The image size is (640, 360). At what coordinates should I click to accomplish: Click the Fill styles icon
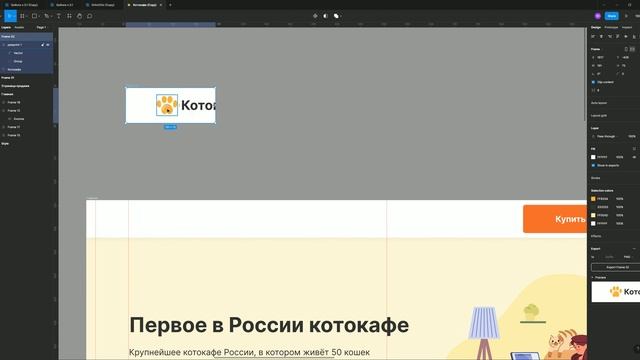coord(634,149)
